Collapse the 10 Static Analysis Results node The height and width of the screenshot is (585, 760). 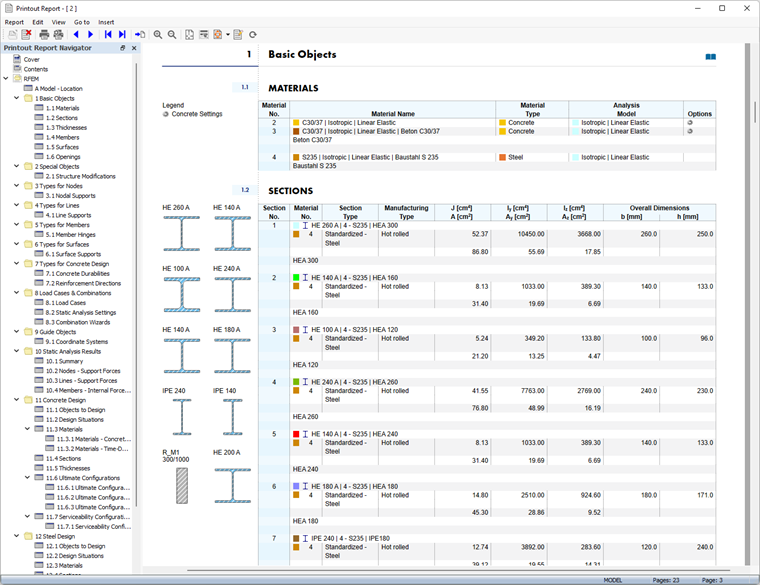coord(16,351)
